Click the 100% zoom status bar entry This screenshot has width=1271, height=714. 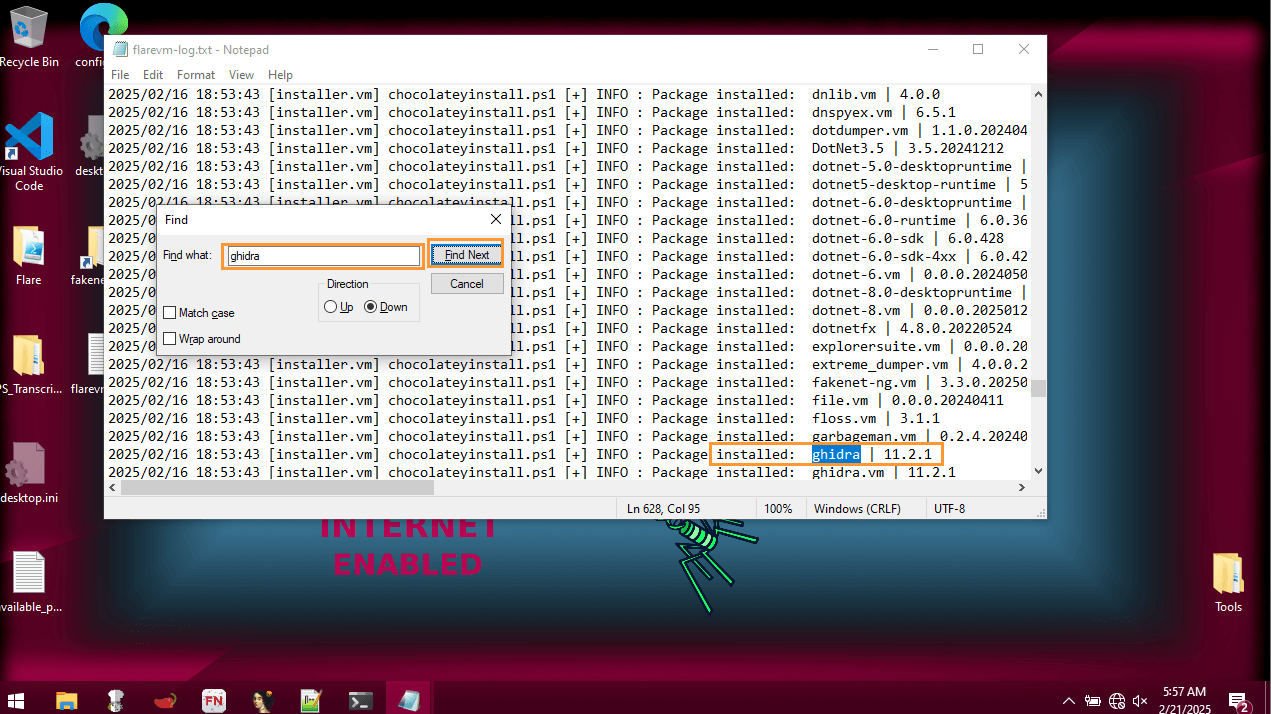tap(778, 509)
